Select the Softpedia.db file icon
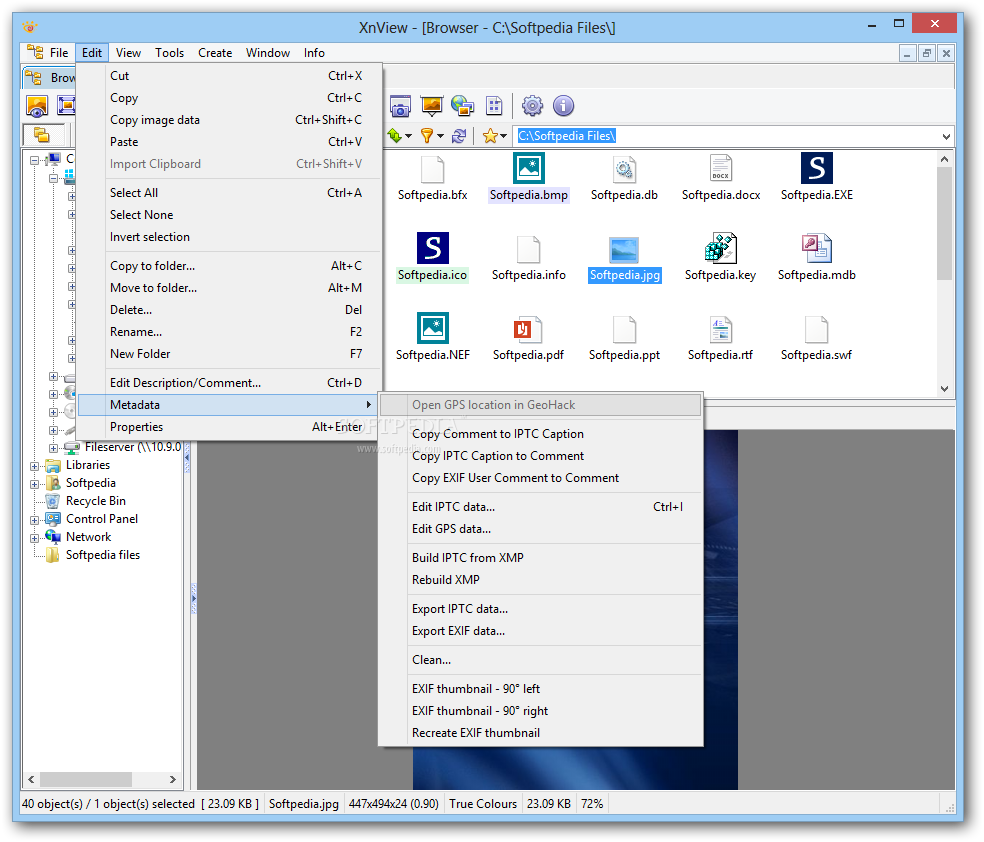The width and height of the screenshot is (984, 842). (x=624, y=168)
